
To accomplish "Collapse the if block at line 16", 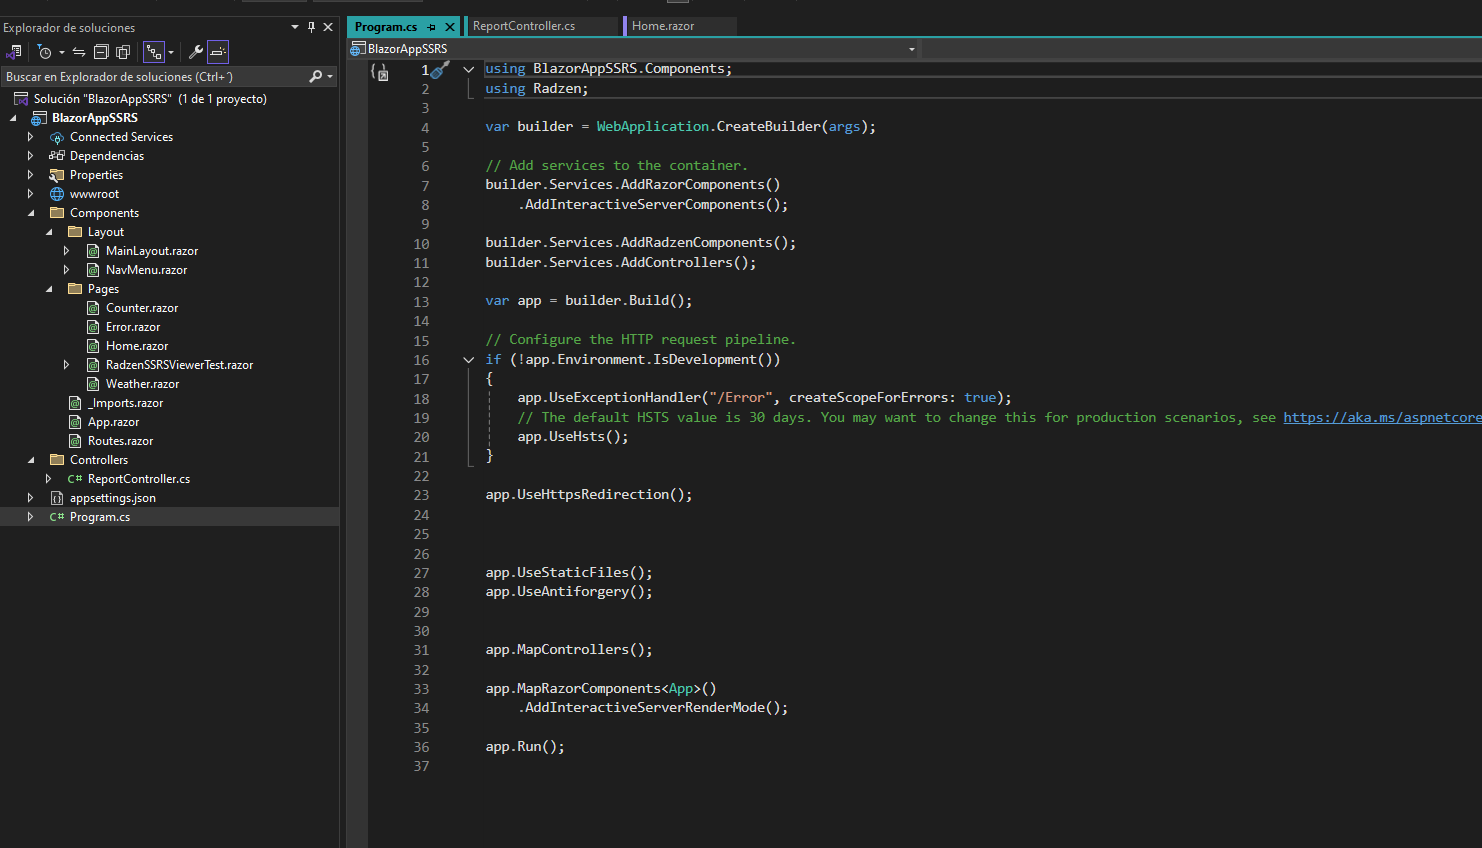I will (x=468, y=360).
